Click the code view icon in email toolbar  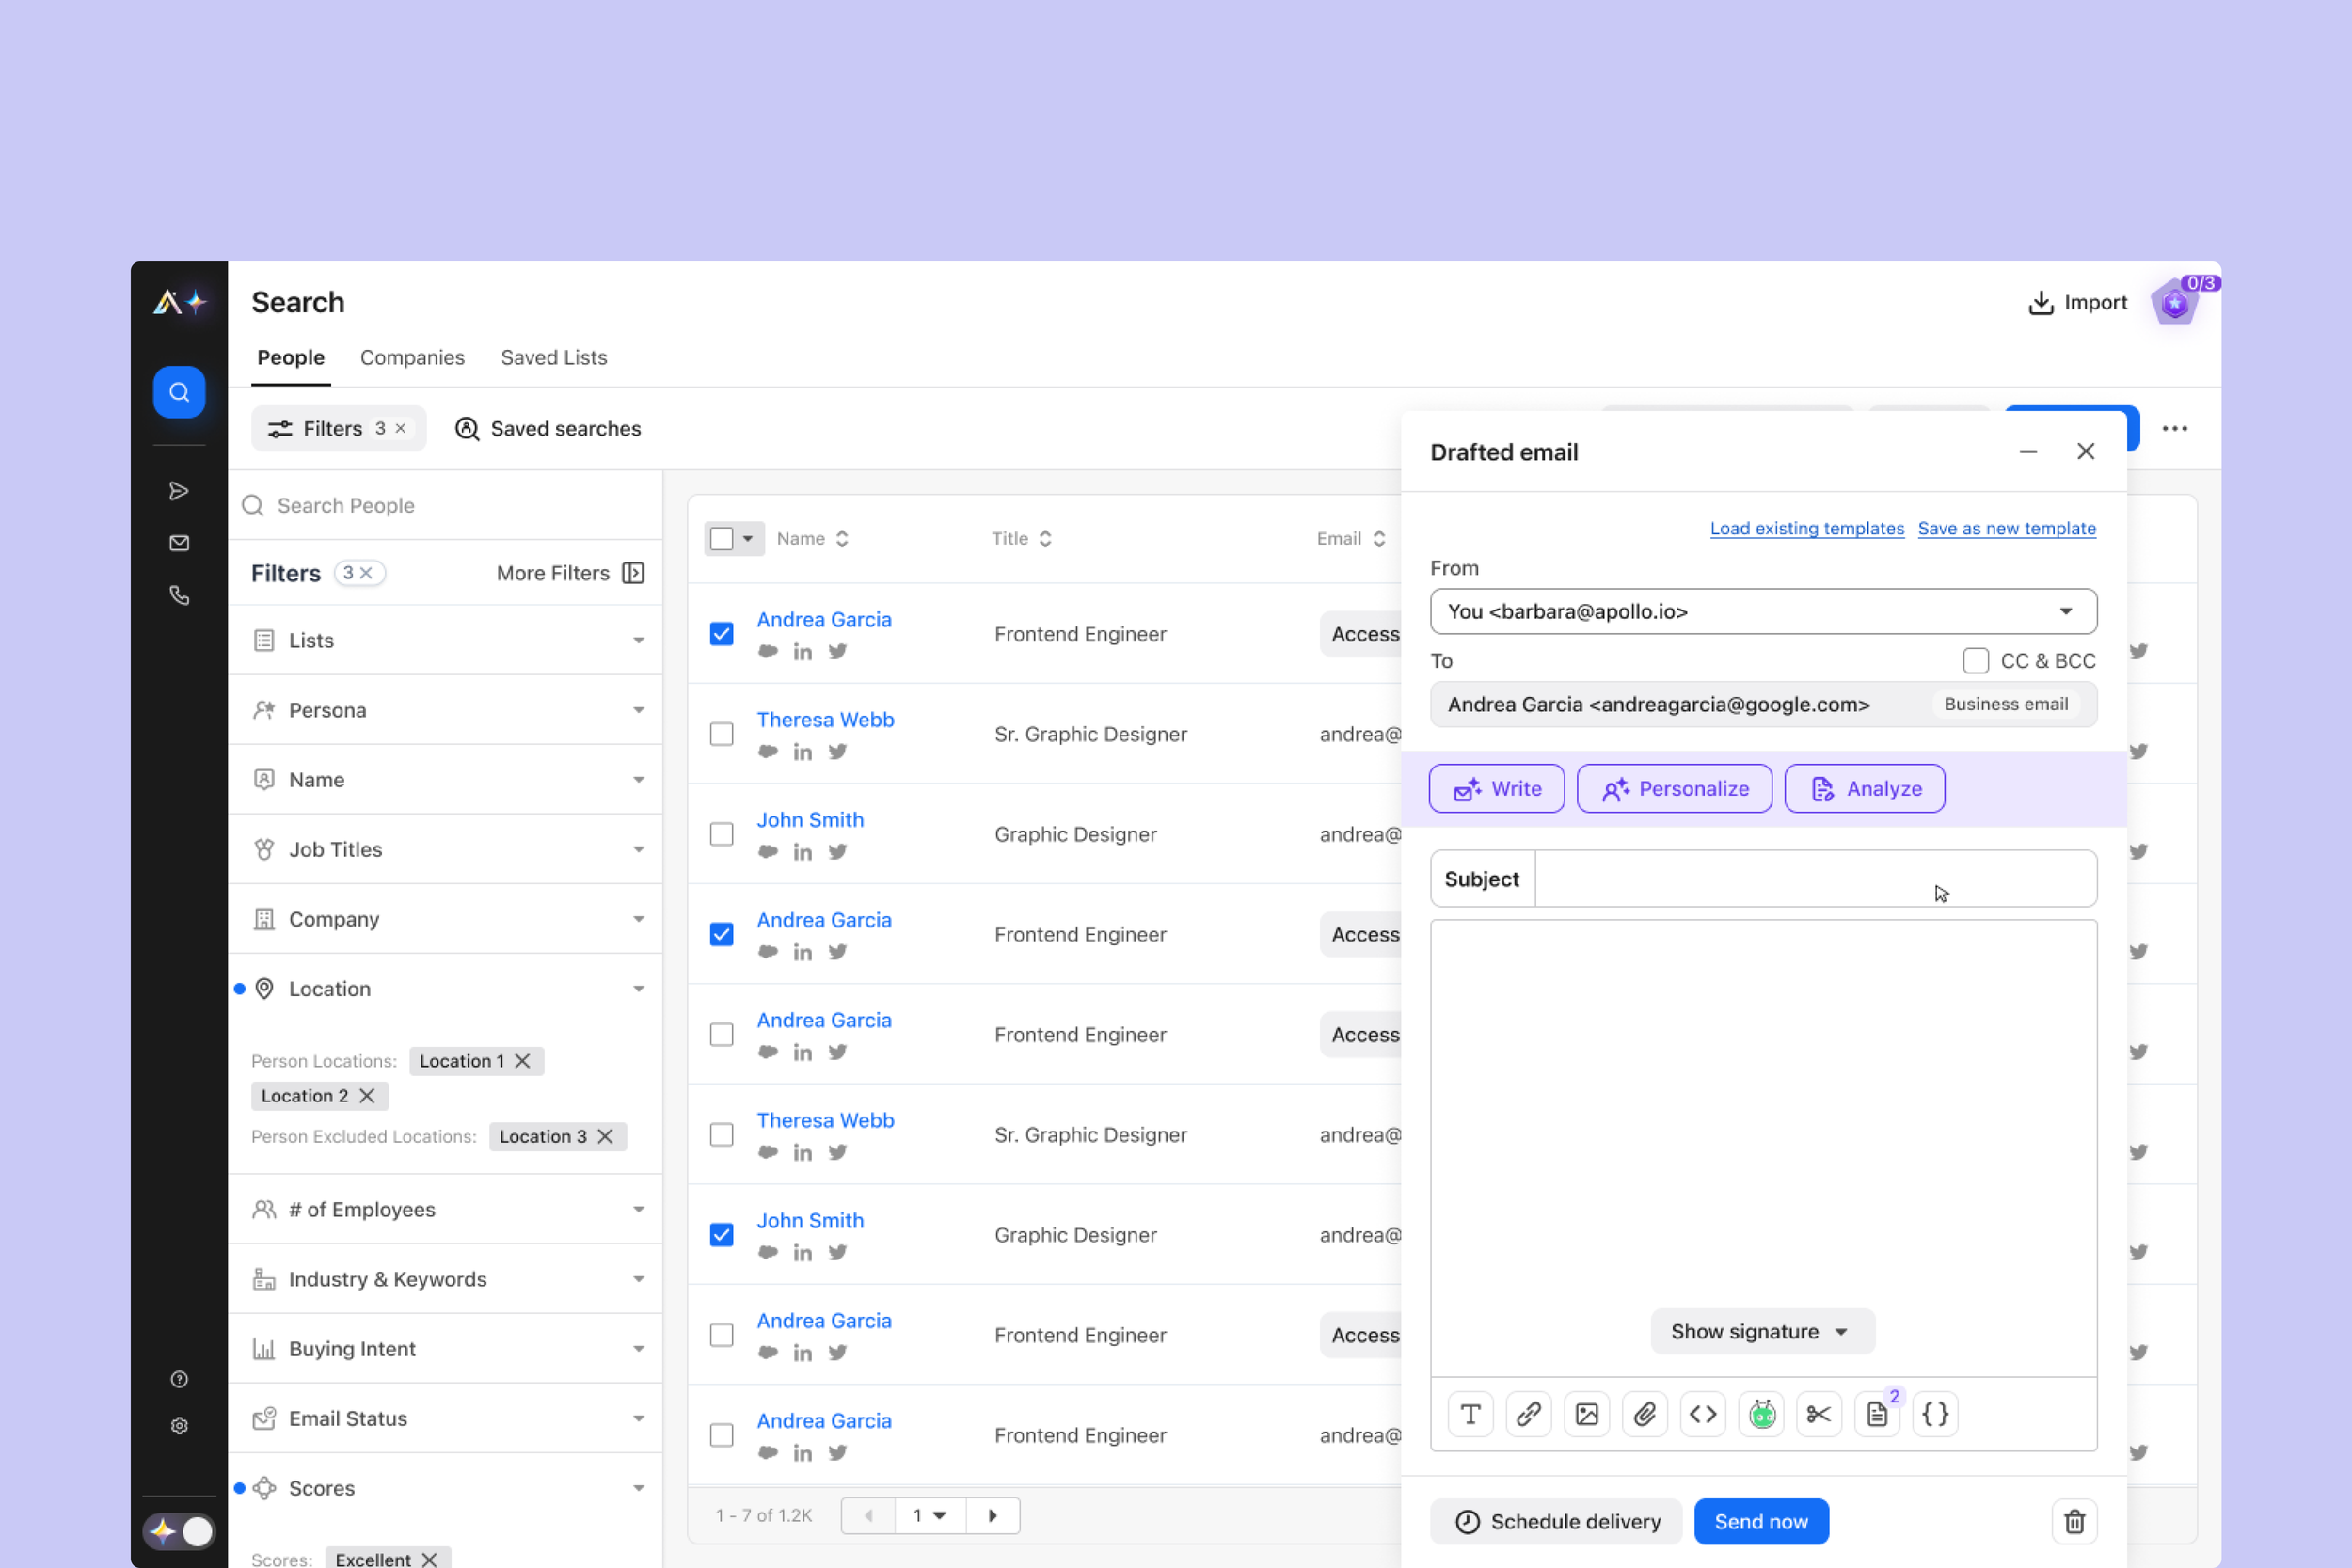click(1702, 1414)
